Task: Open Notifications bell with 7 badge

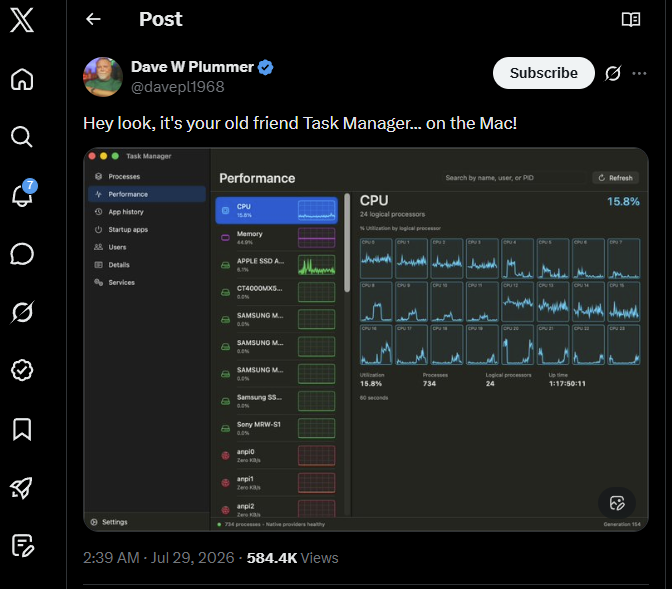Action: point(22,195)
